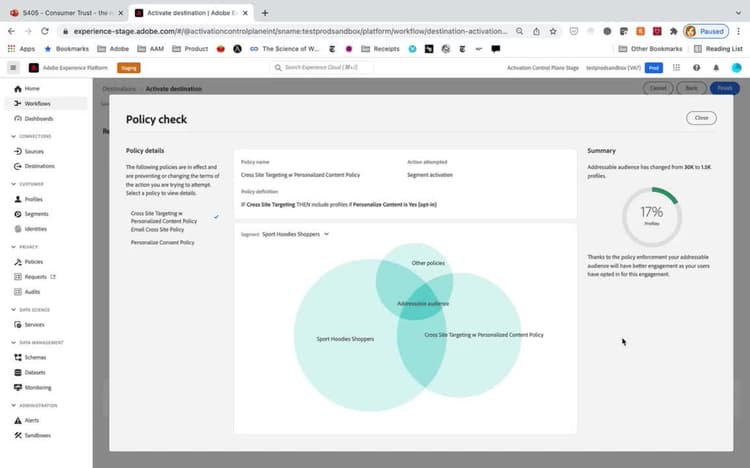This screenshot has height=468, width=750.
Task: Open Segments in the sidebar
Action: 32,214
